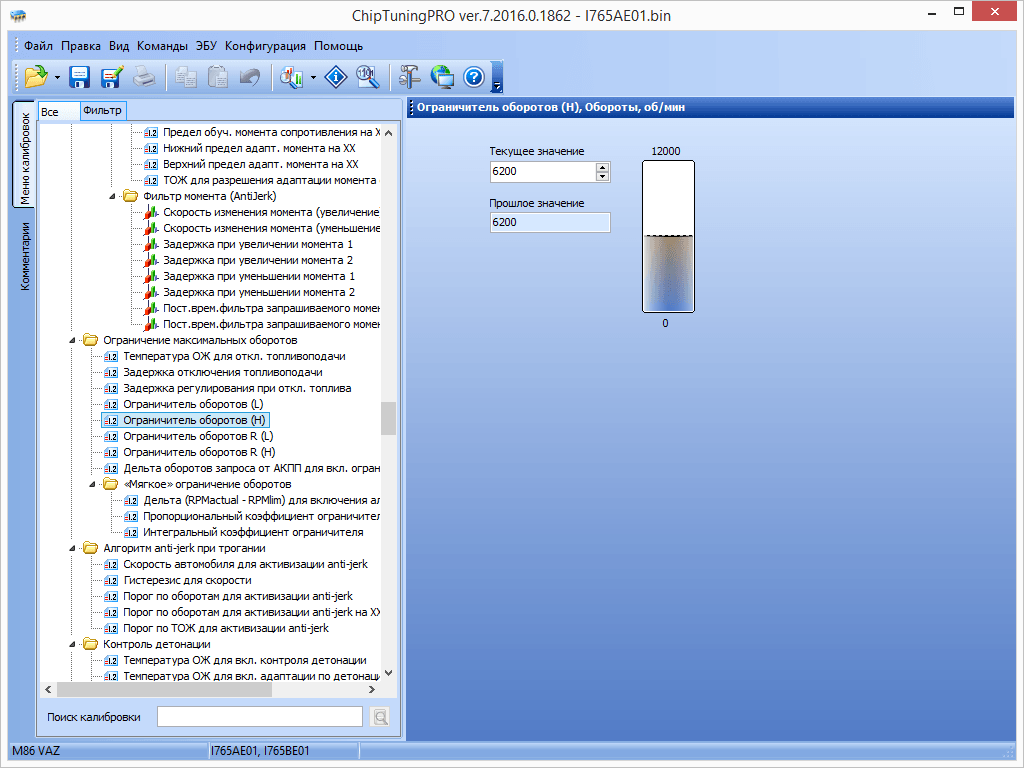Collapse the Ограничение максимальных оборотов folder
The width and height of the screenshot is (1024, 768).
[72, 341]
